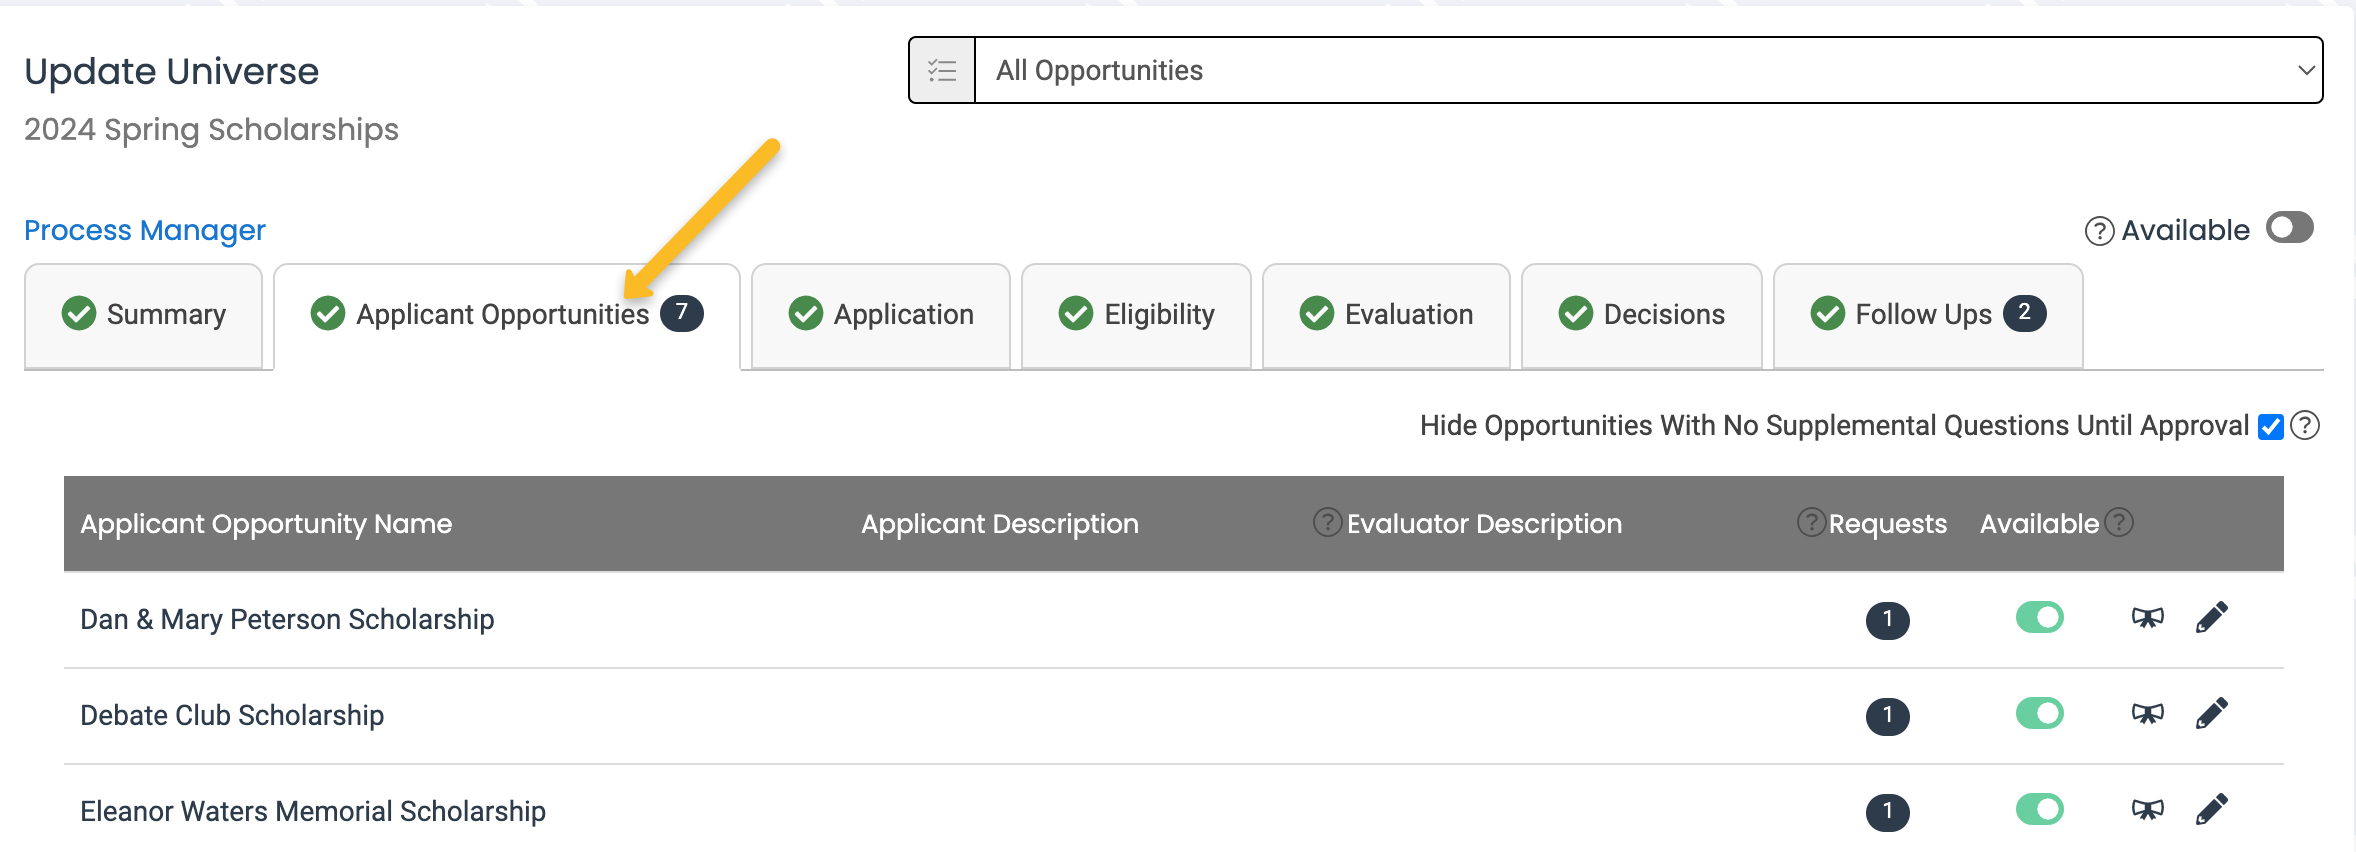2356x852 pixels.
Task: Click the graduation cap icon for Dan & Mary Peterson Scholarship
Action: coord(2146,618)
